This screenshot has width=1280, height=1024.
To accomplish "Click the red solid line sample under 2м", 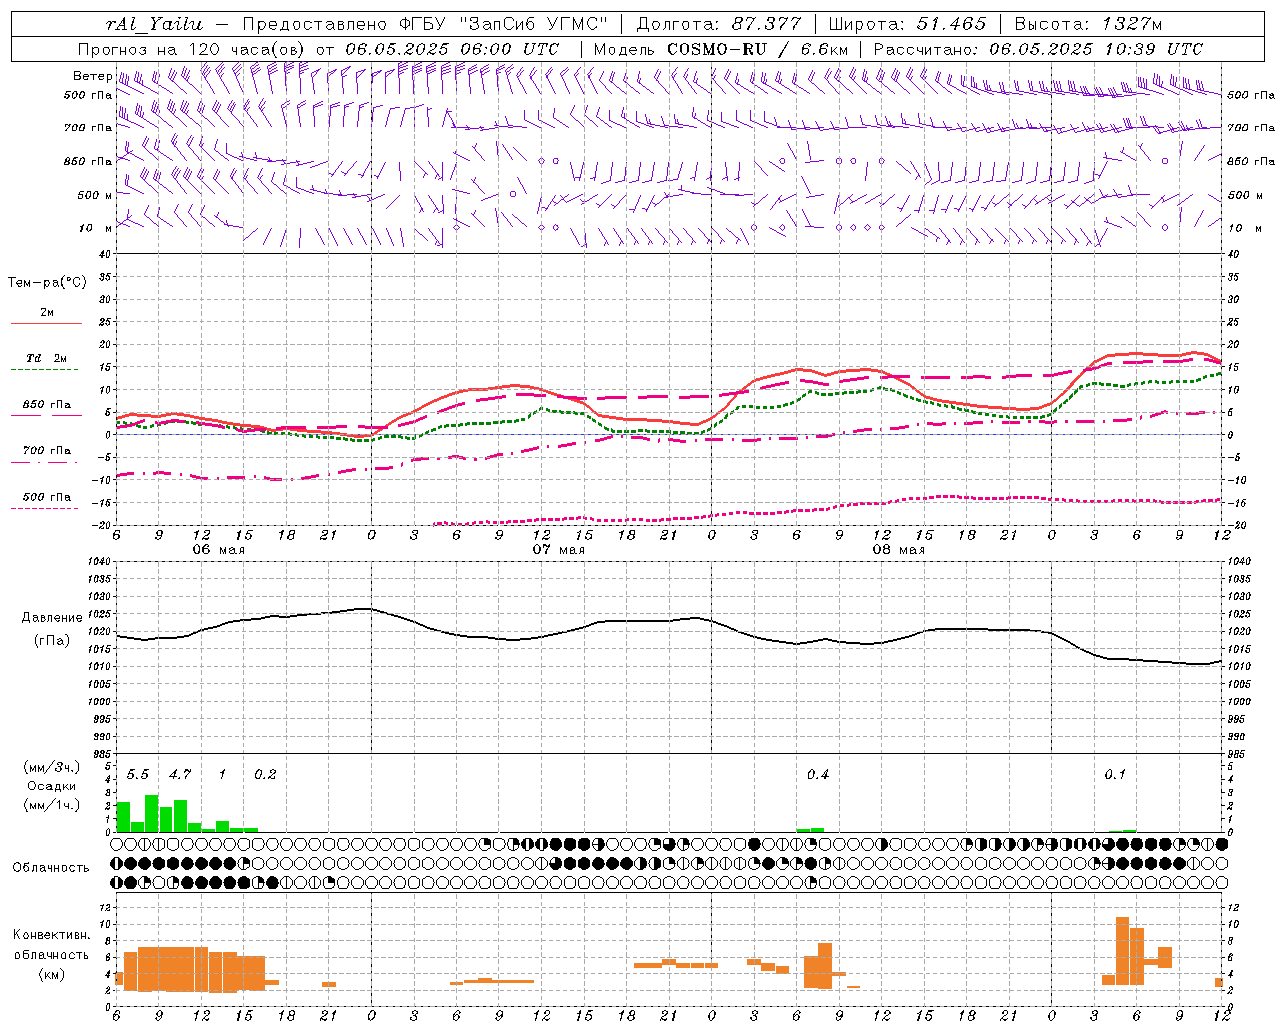I will [46, 324].
